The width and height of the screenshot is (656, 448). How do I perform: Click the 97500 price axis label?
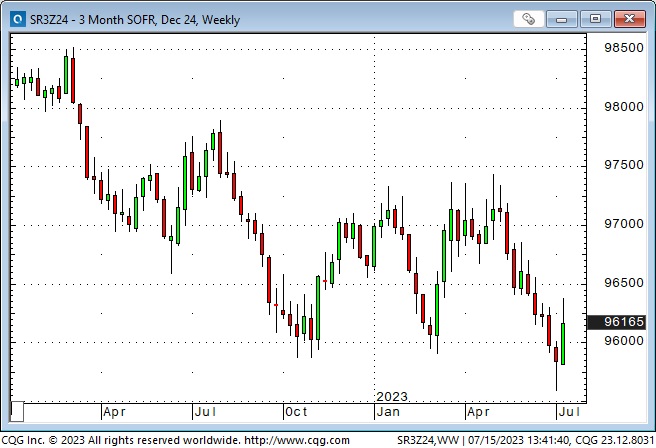click(623, 165)
